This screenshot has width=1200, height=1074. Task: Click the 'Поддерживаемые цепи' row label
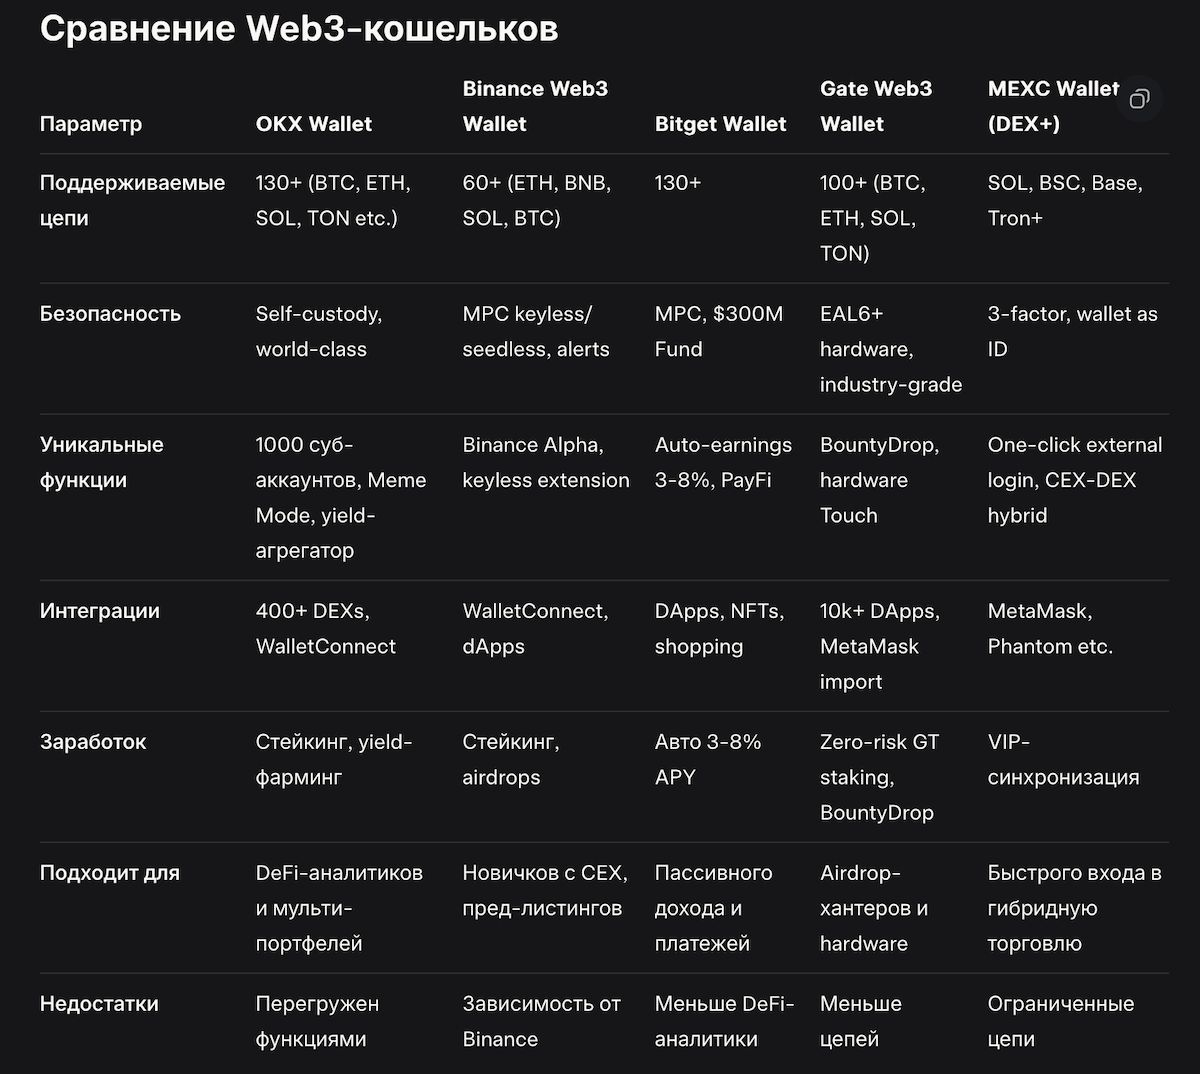pyautogui.click(x=133, y=200)
